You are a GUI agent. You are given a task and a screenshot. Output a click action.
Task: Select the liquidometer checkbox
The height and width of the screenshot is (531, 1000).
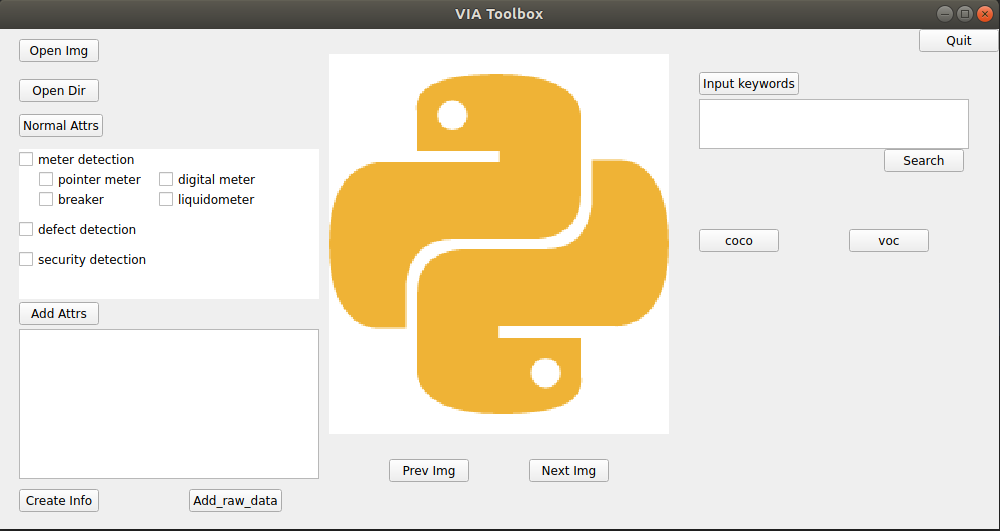point(167,200)
